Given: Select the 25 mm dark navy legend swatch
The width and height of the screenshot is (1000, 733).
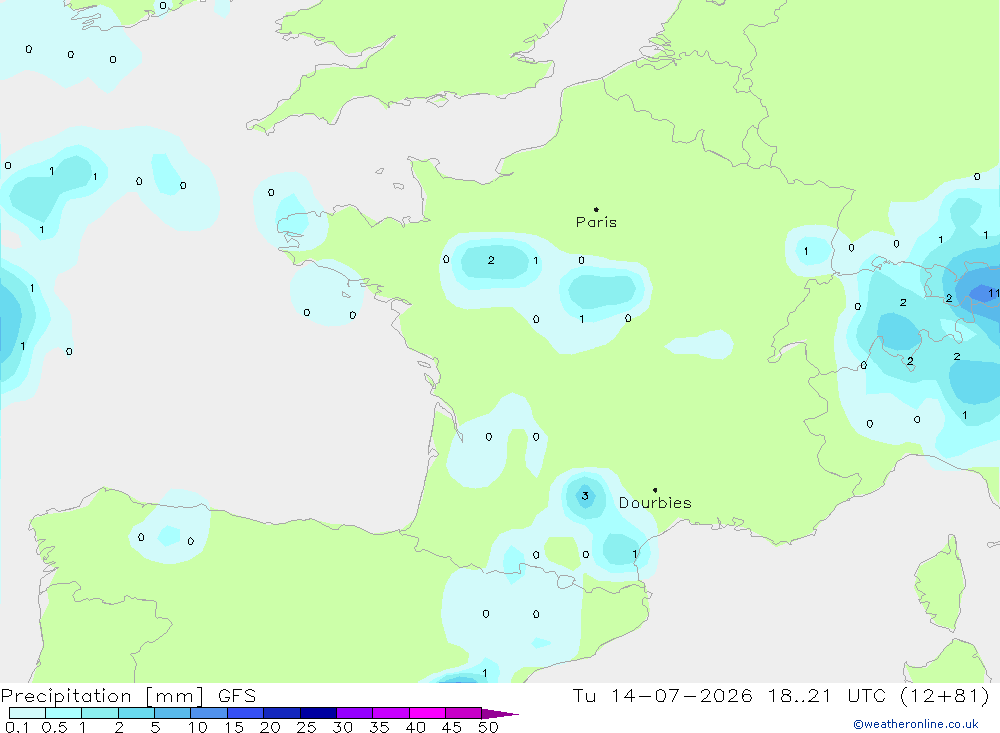Looking at the screenshot, I should [318, 713].
